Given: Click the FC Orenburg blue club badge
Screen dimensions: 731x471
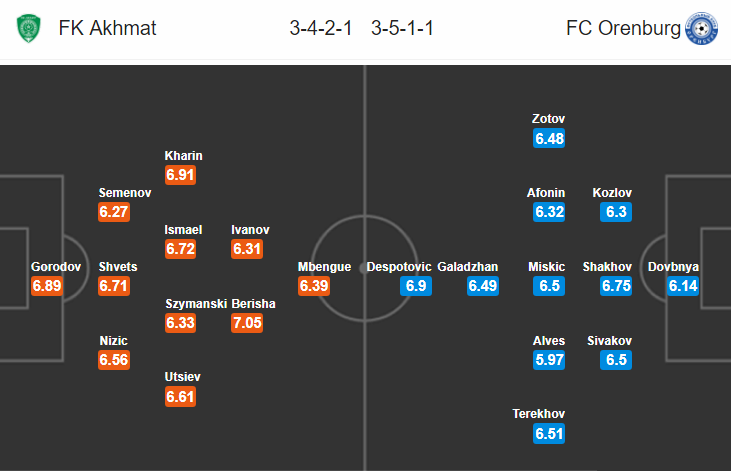Looking at the screenshot, I should tap(701, 28).
